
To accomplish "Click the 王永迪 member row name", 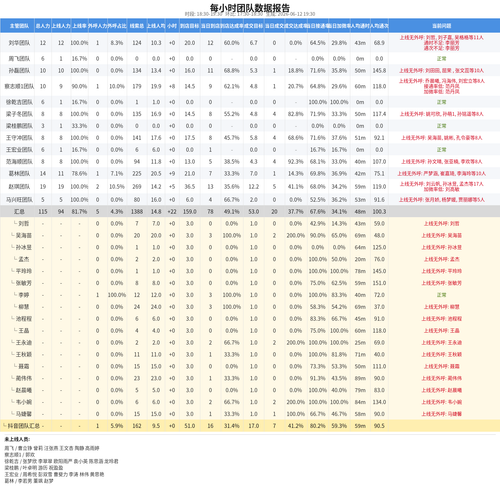I will tap(24, 342).
